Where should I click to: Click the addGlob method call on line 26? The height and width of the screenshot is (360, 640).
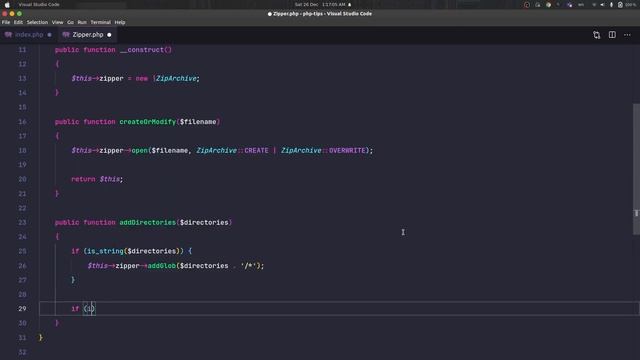(x=162, y=266)
